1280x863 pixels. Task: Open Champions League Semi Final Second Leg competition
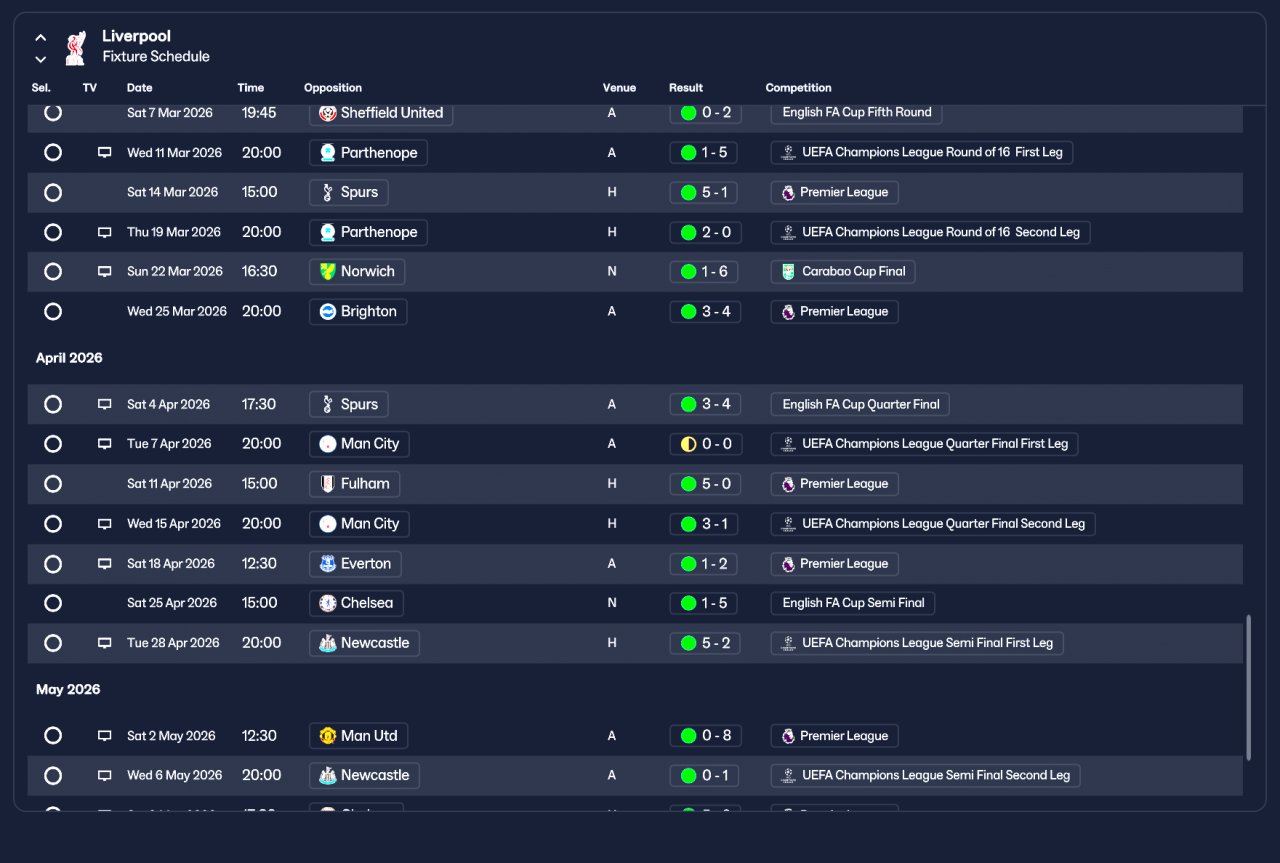(925, 775)
